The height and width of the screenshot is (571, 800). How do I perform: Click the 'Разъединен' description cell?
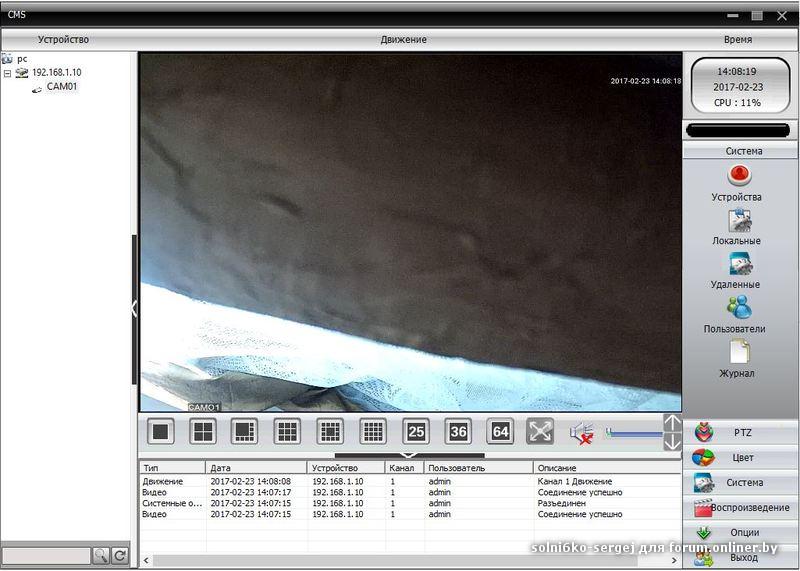click(x=561, y=503)
